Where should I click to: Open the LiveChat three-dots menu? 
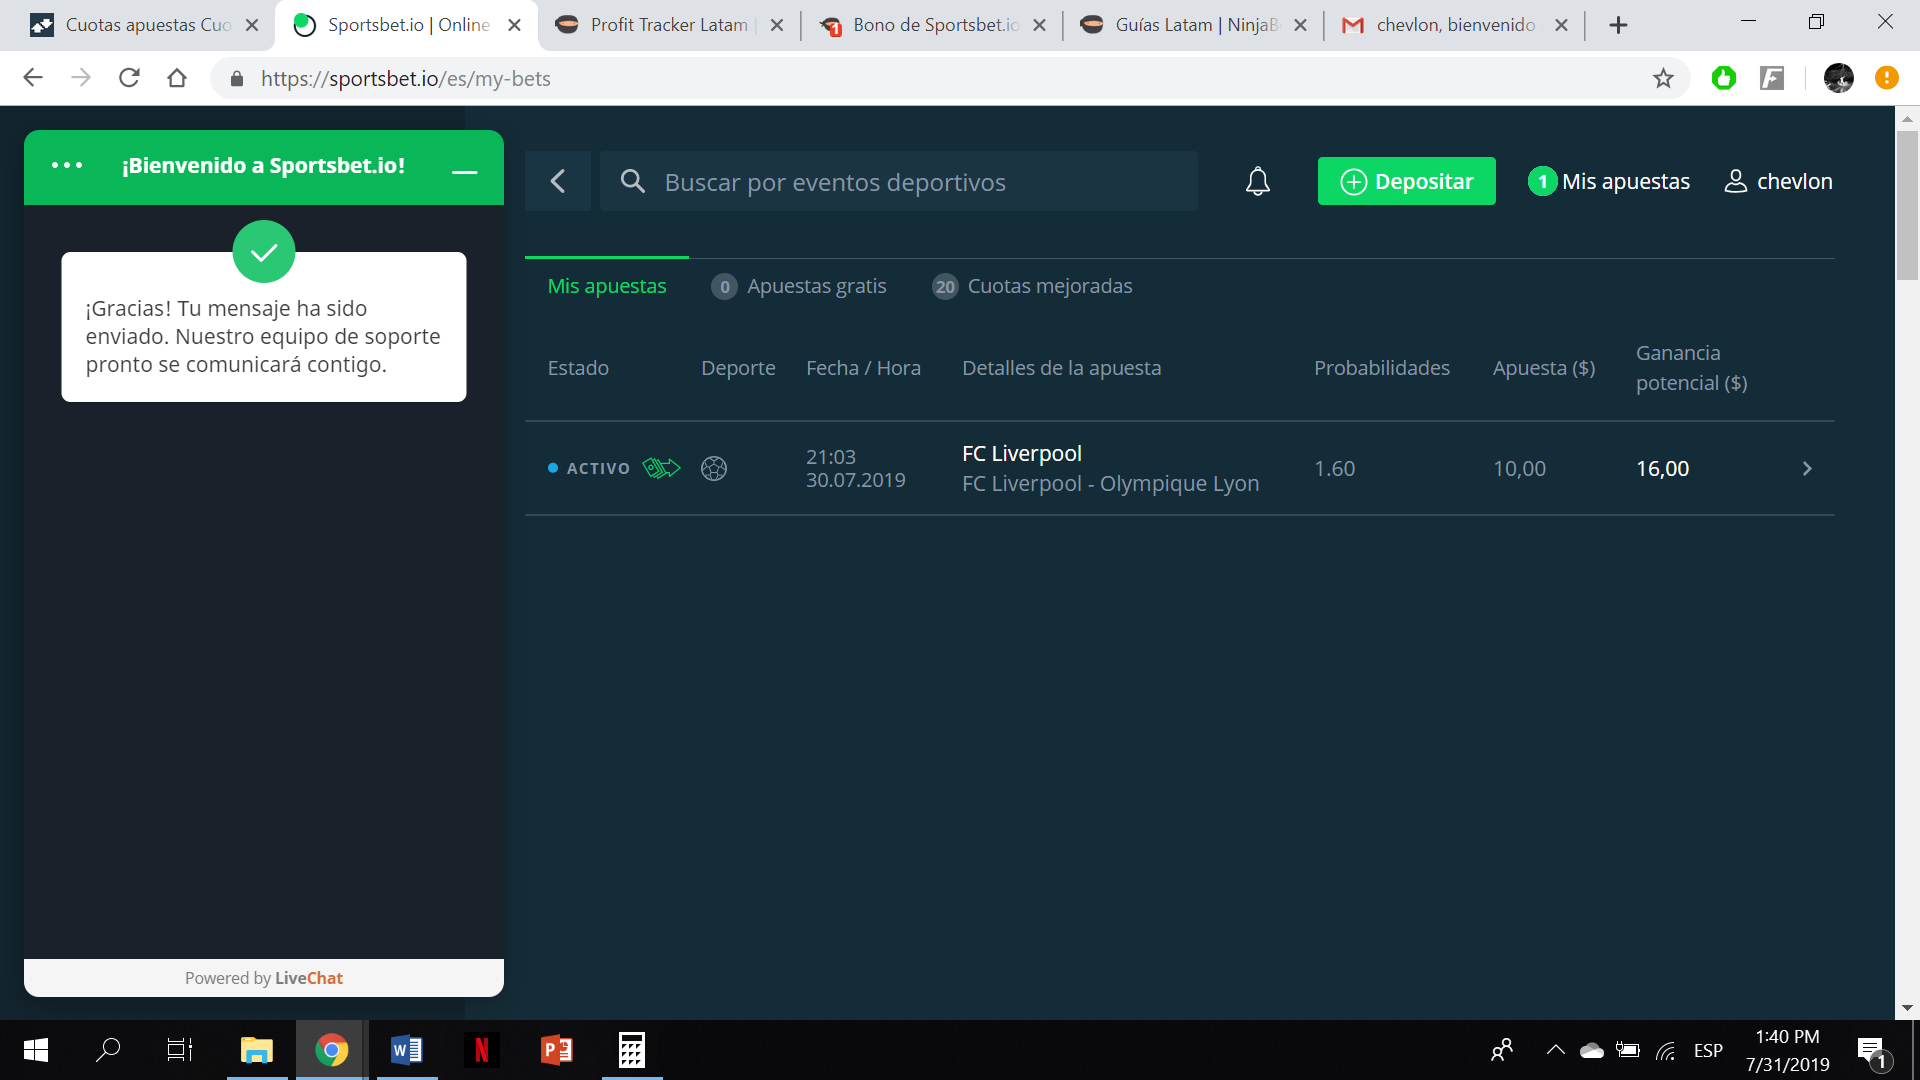(67, 165)
